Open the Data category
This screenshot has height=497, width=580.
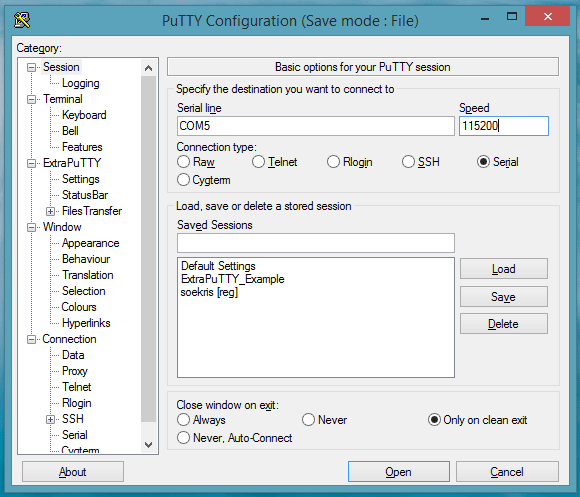coord(73,355)
